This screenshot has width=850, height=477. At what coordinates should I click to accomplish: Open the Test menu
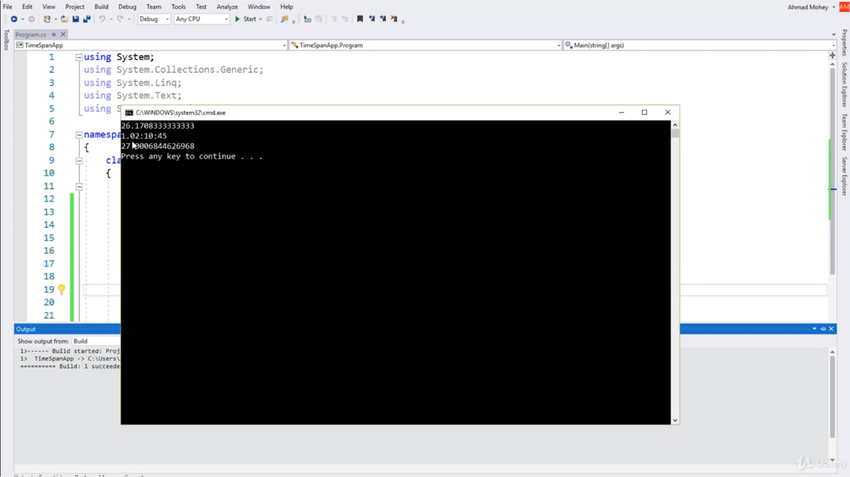[x=201, y=7]
